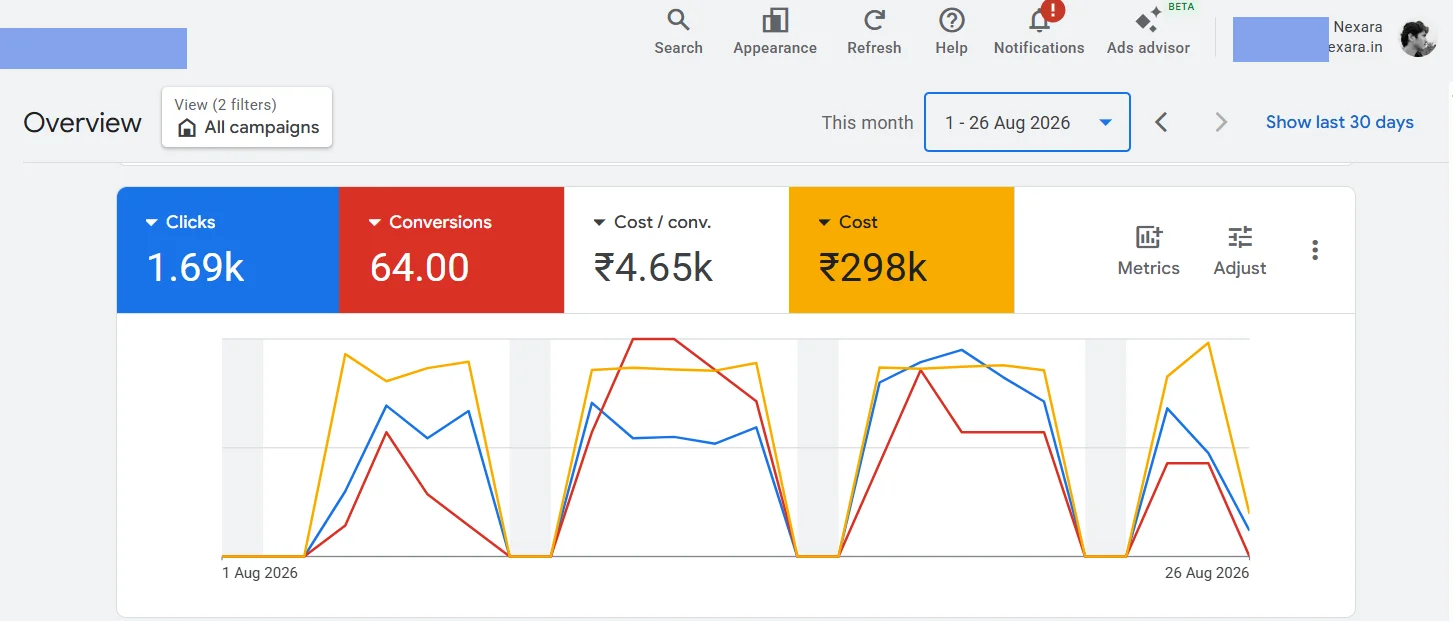
Task: Click the Adjust sliders icon
Action: coord(1240,237)
